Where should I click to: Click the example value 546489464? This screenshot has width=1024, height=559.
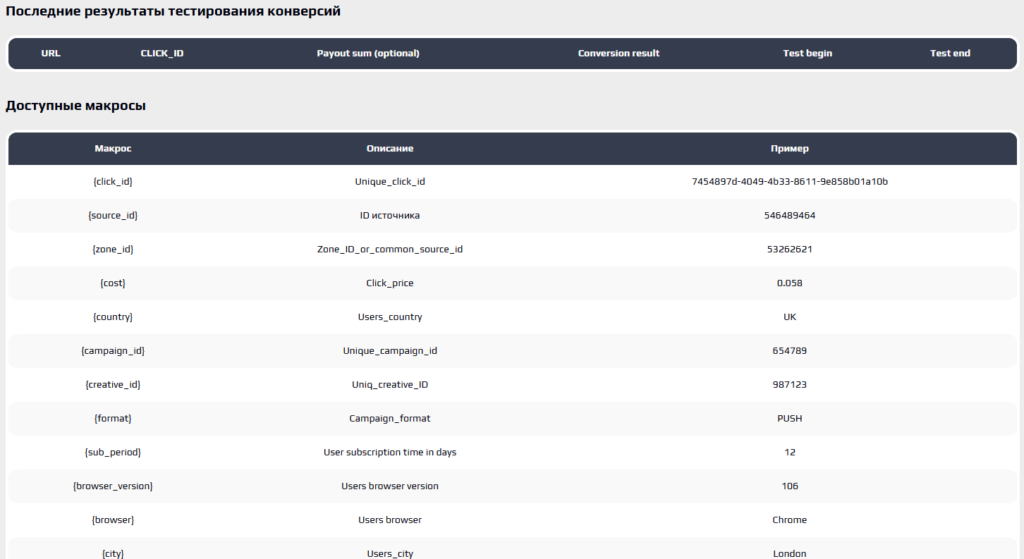(x=790, y=216)
